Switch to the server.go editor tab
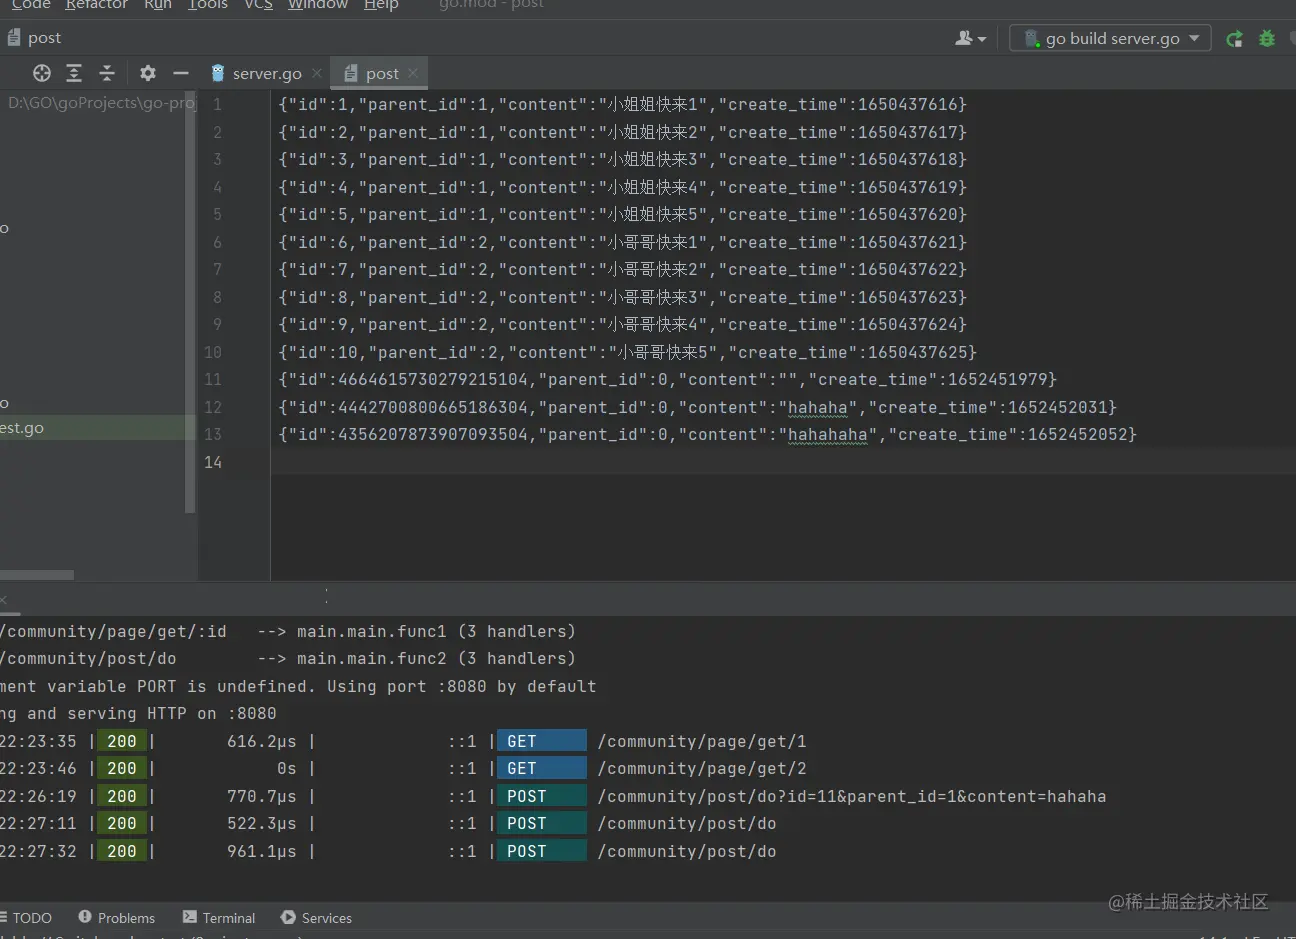This screenshot has height=939, width=1296. click(266, 73)
